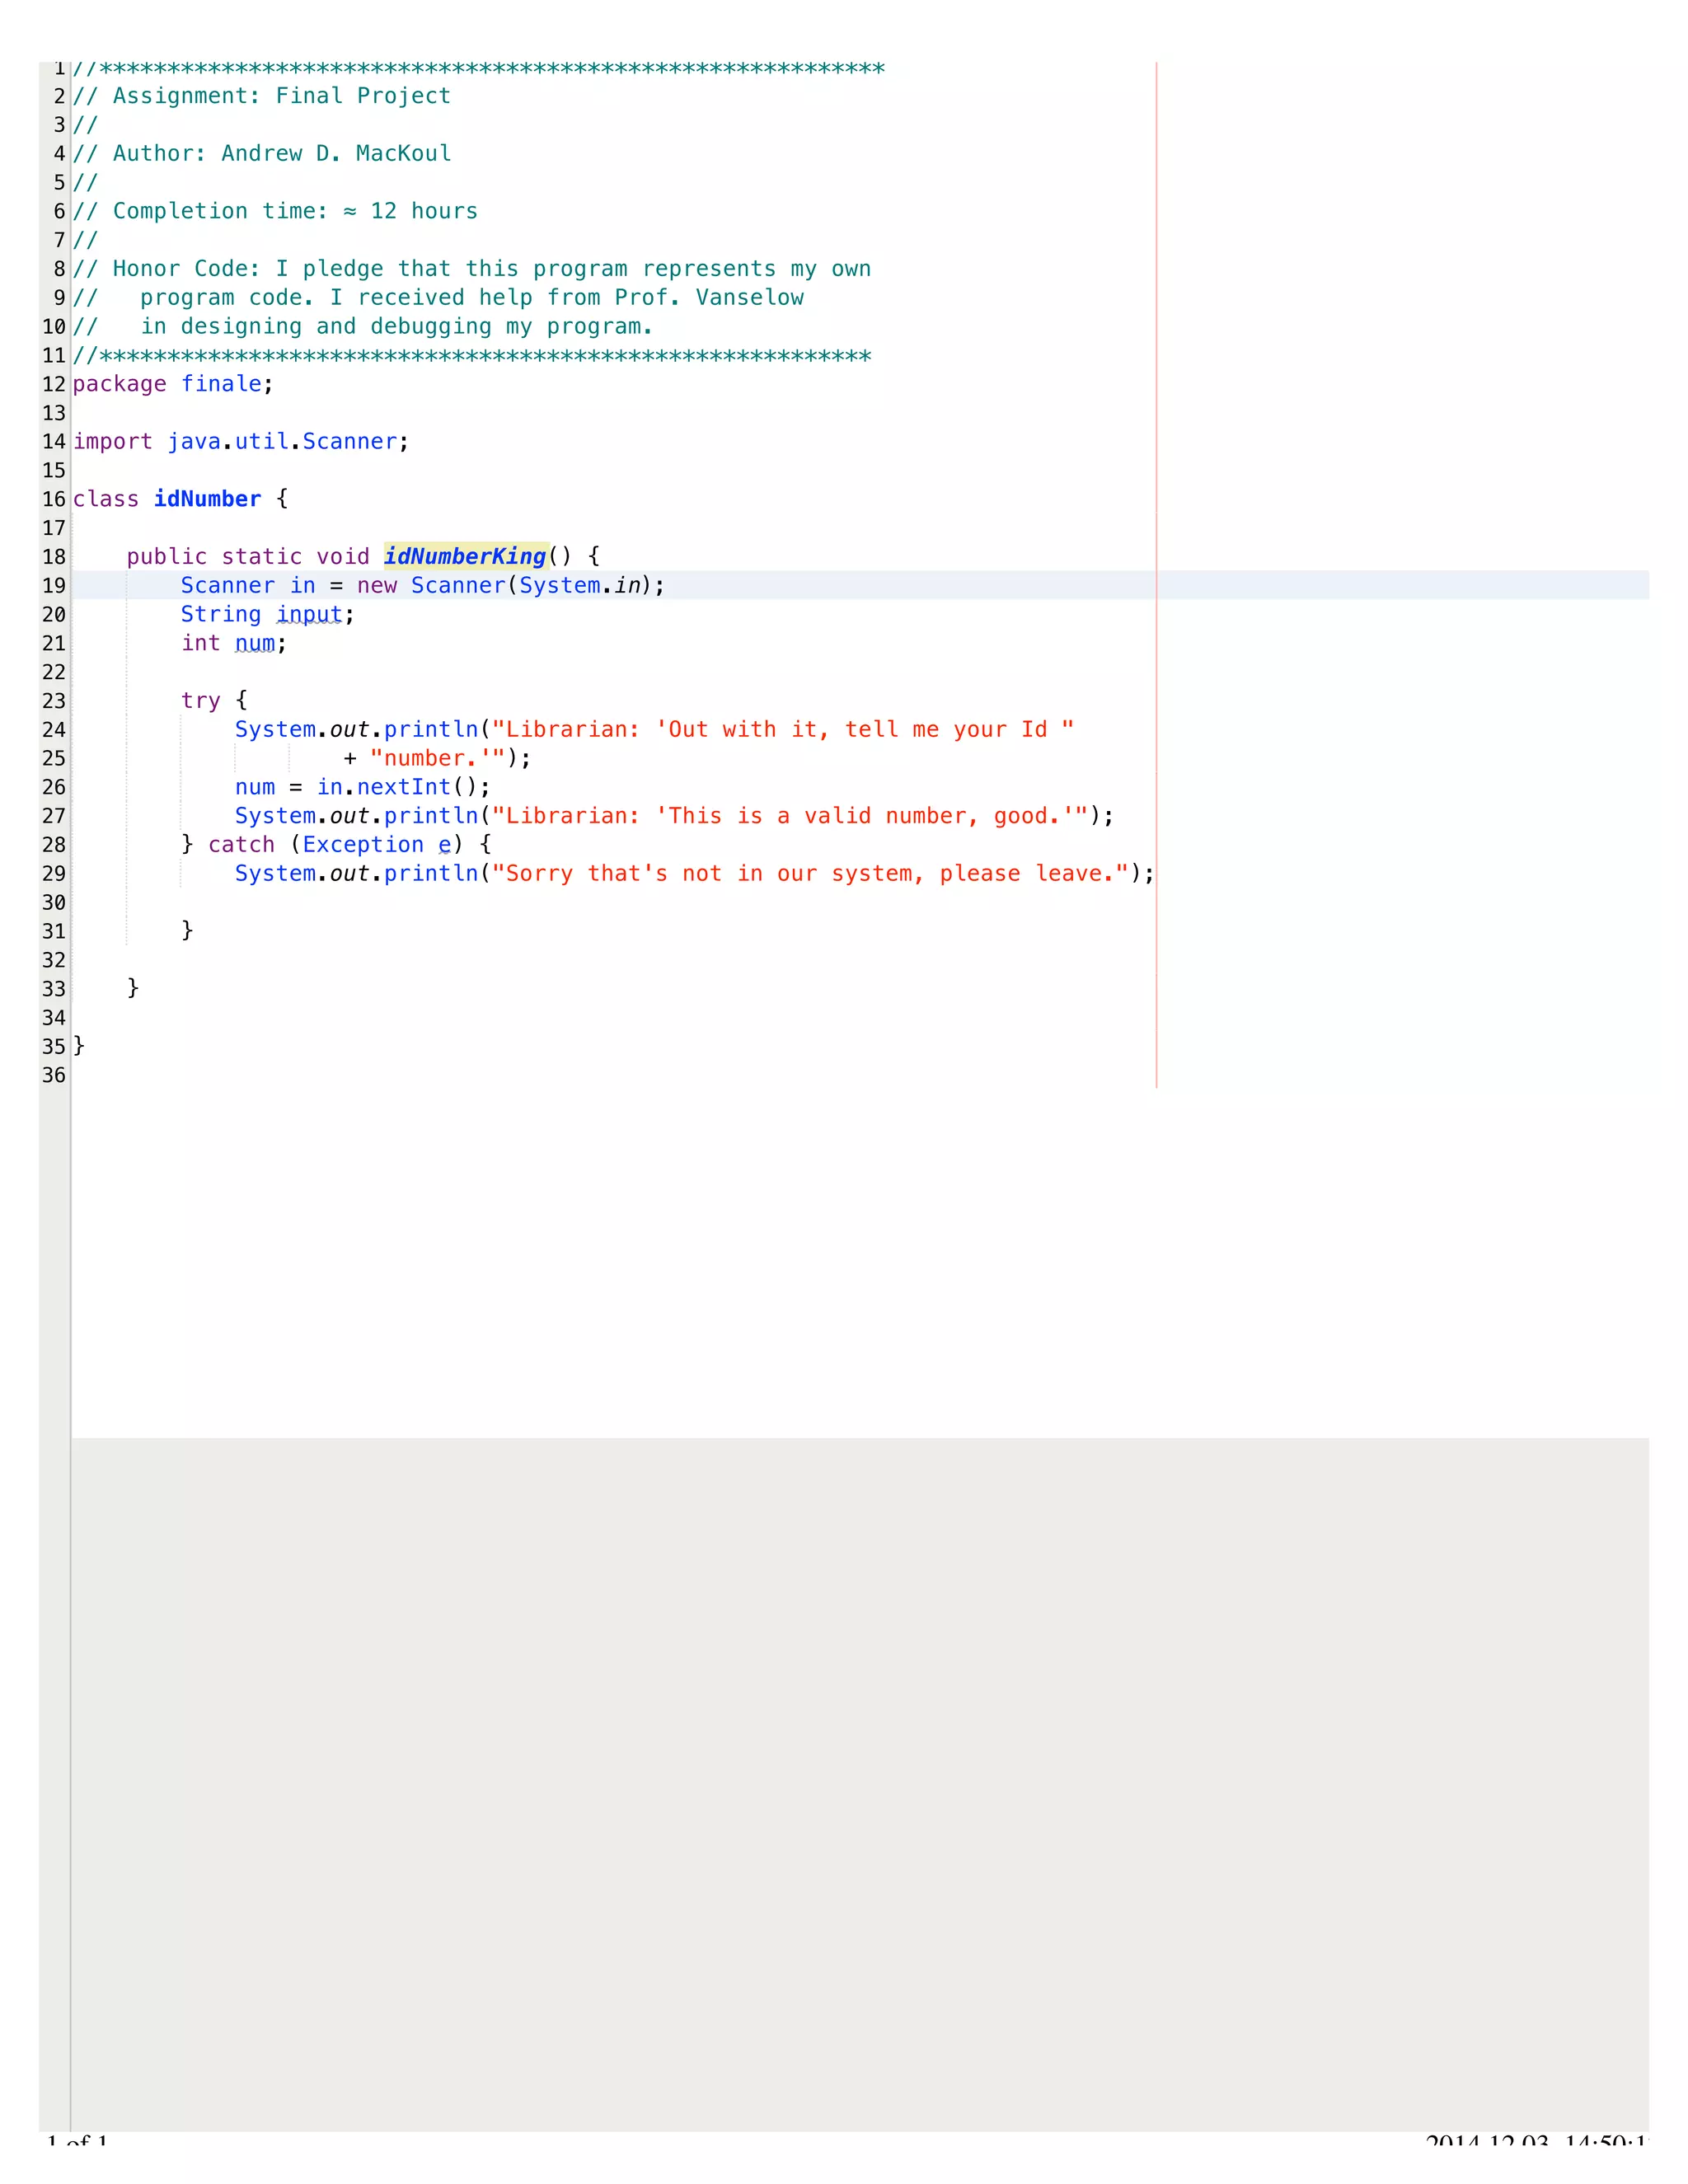The width and height of the screenshot is (1688, 2184).
Task: Click the 'This is a valid number, good.' string
Action: pyautogui.click(x=790, y=816)
